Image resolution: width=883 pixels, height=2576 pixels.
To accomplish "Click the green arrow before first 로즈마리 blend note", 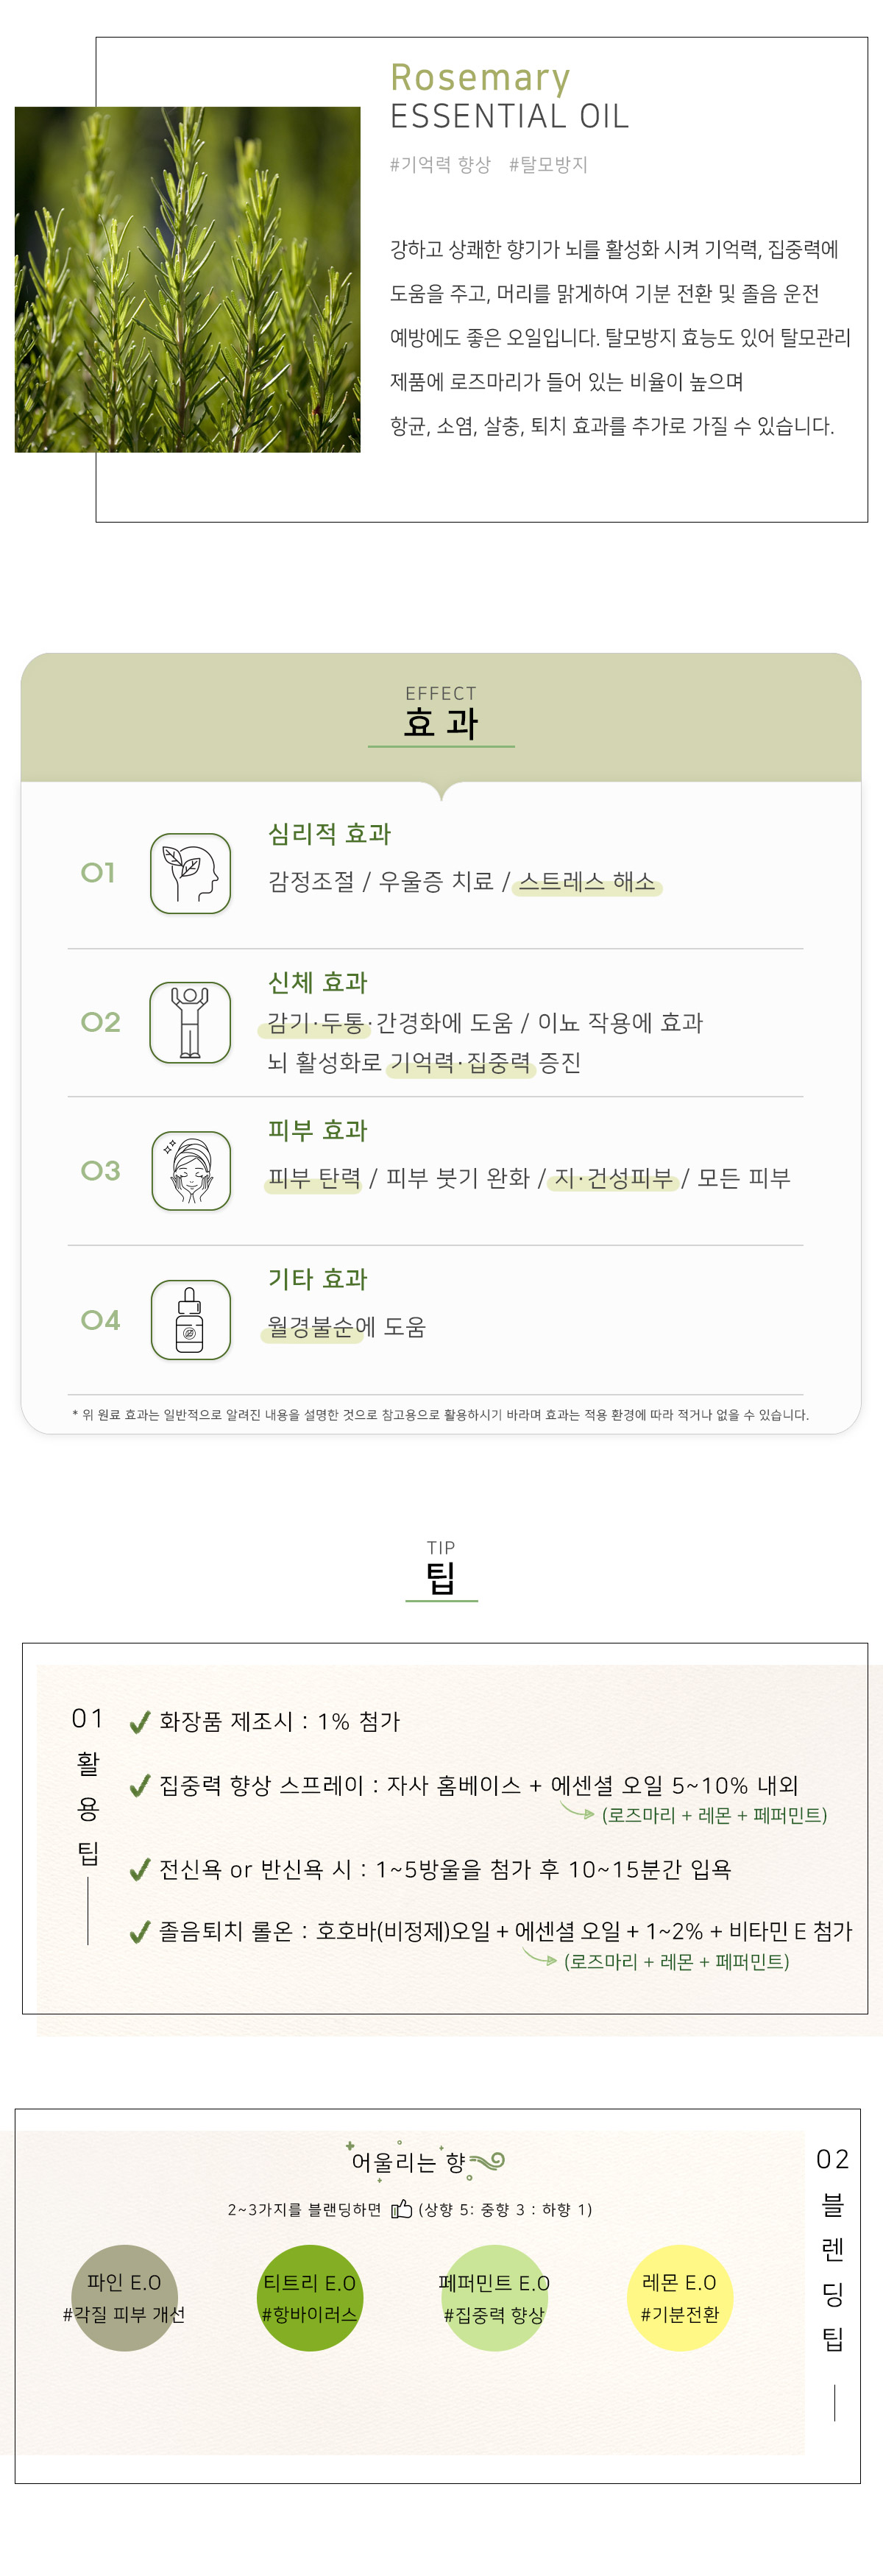I will [577, 1810].
